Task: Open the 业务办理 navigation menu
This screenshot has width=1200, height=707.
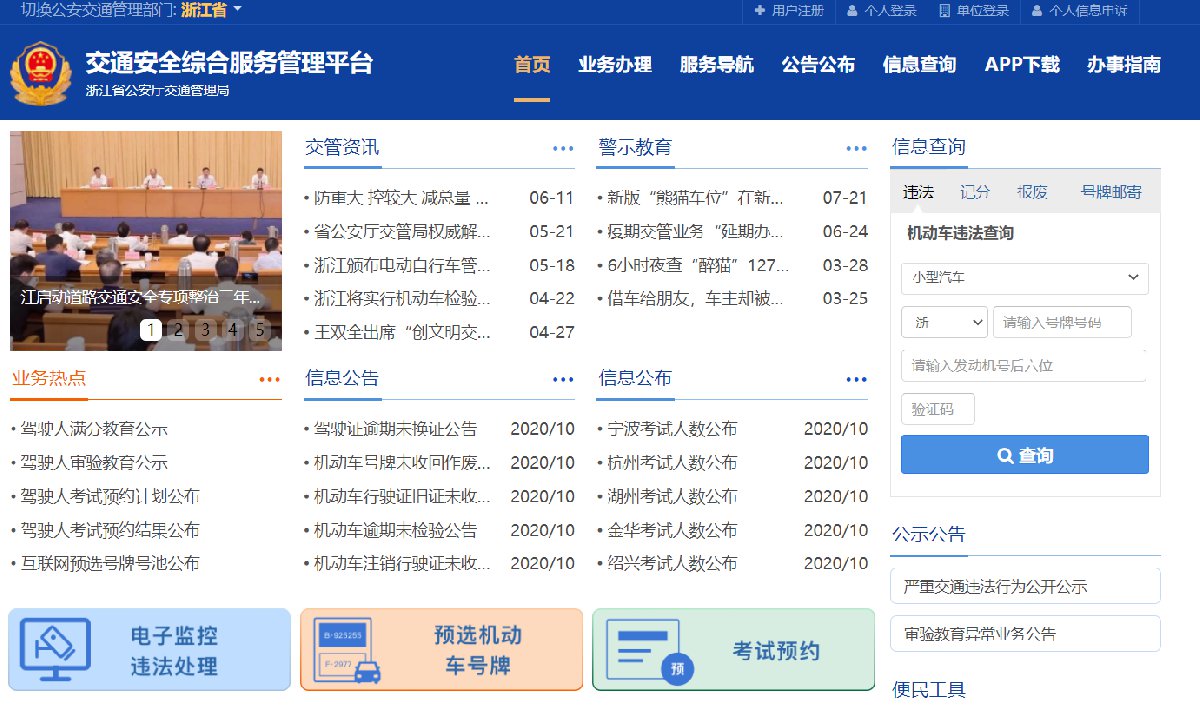Action: (x=614, y=65)
